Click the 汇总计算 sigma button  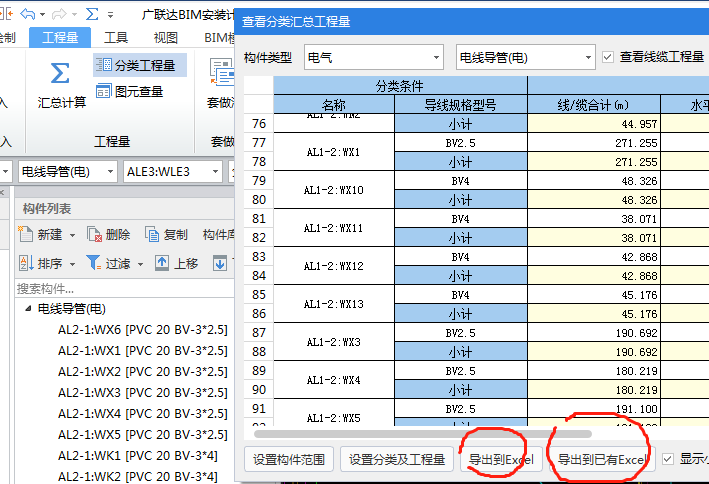(61, 85)
